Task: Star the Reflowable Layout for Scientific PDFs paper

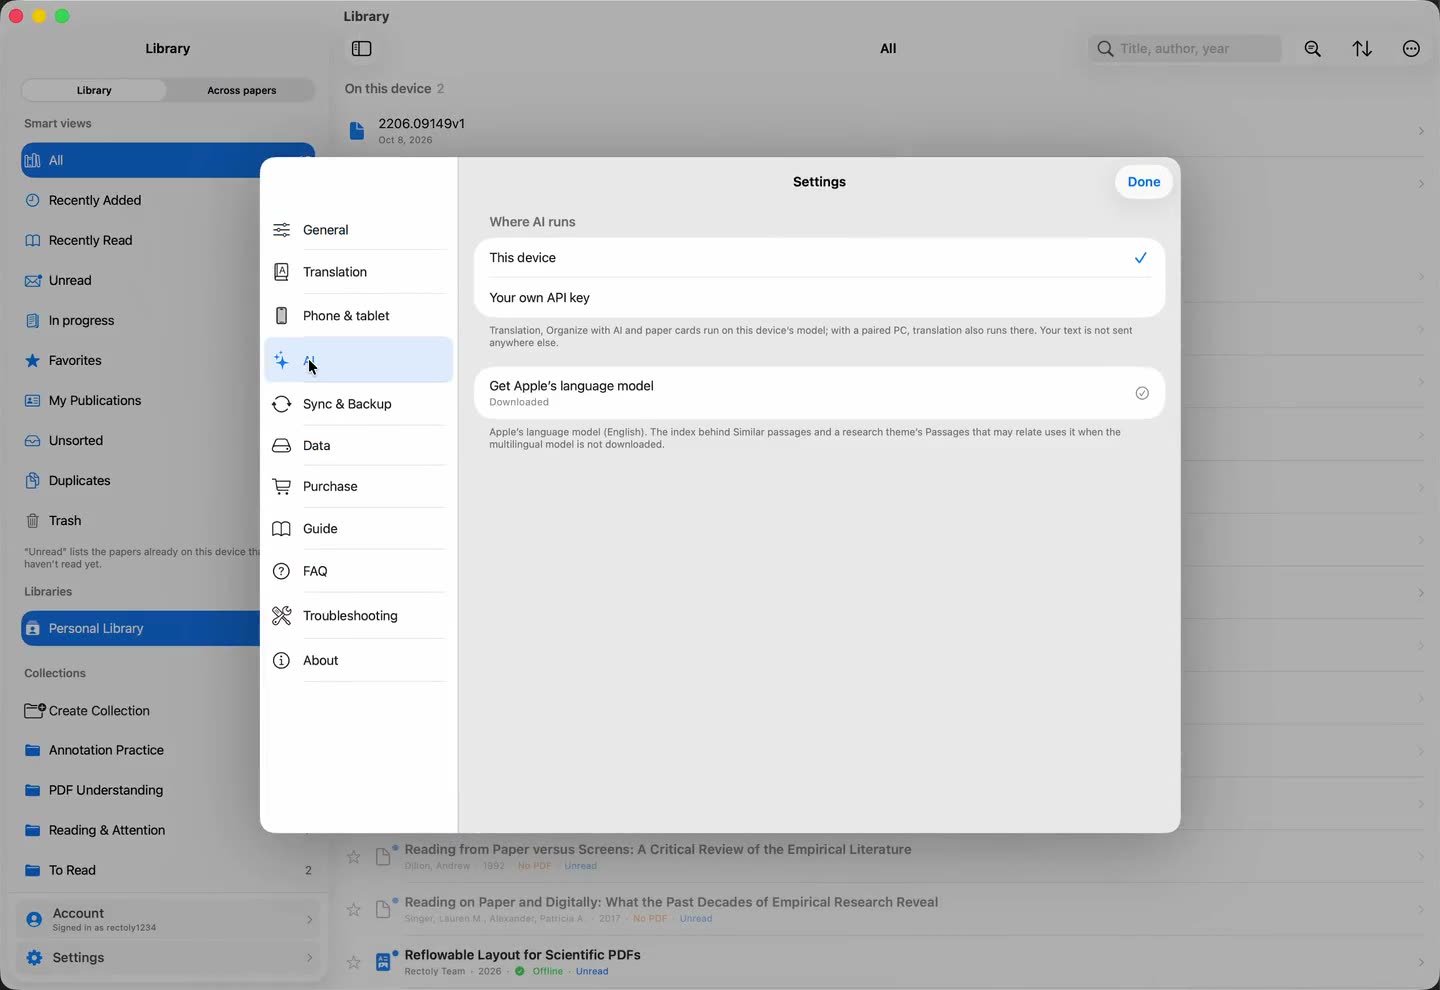Action: [354, 962]
